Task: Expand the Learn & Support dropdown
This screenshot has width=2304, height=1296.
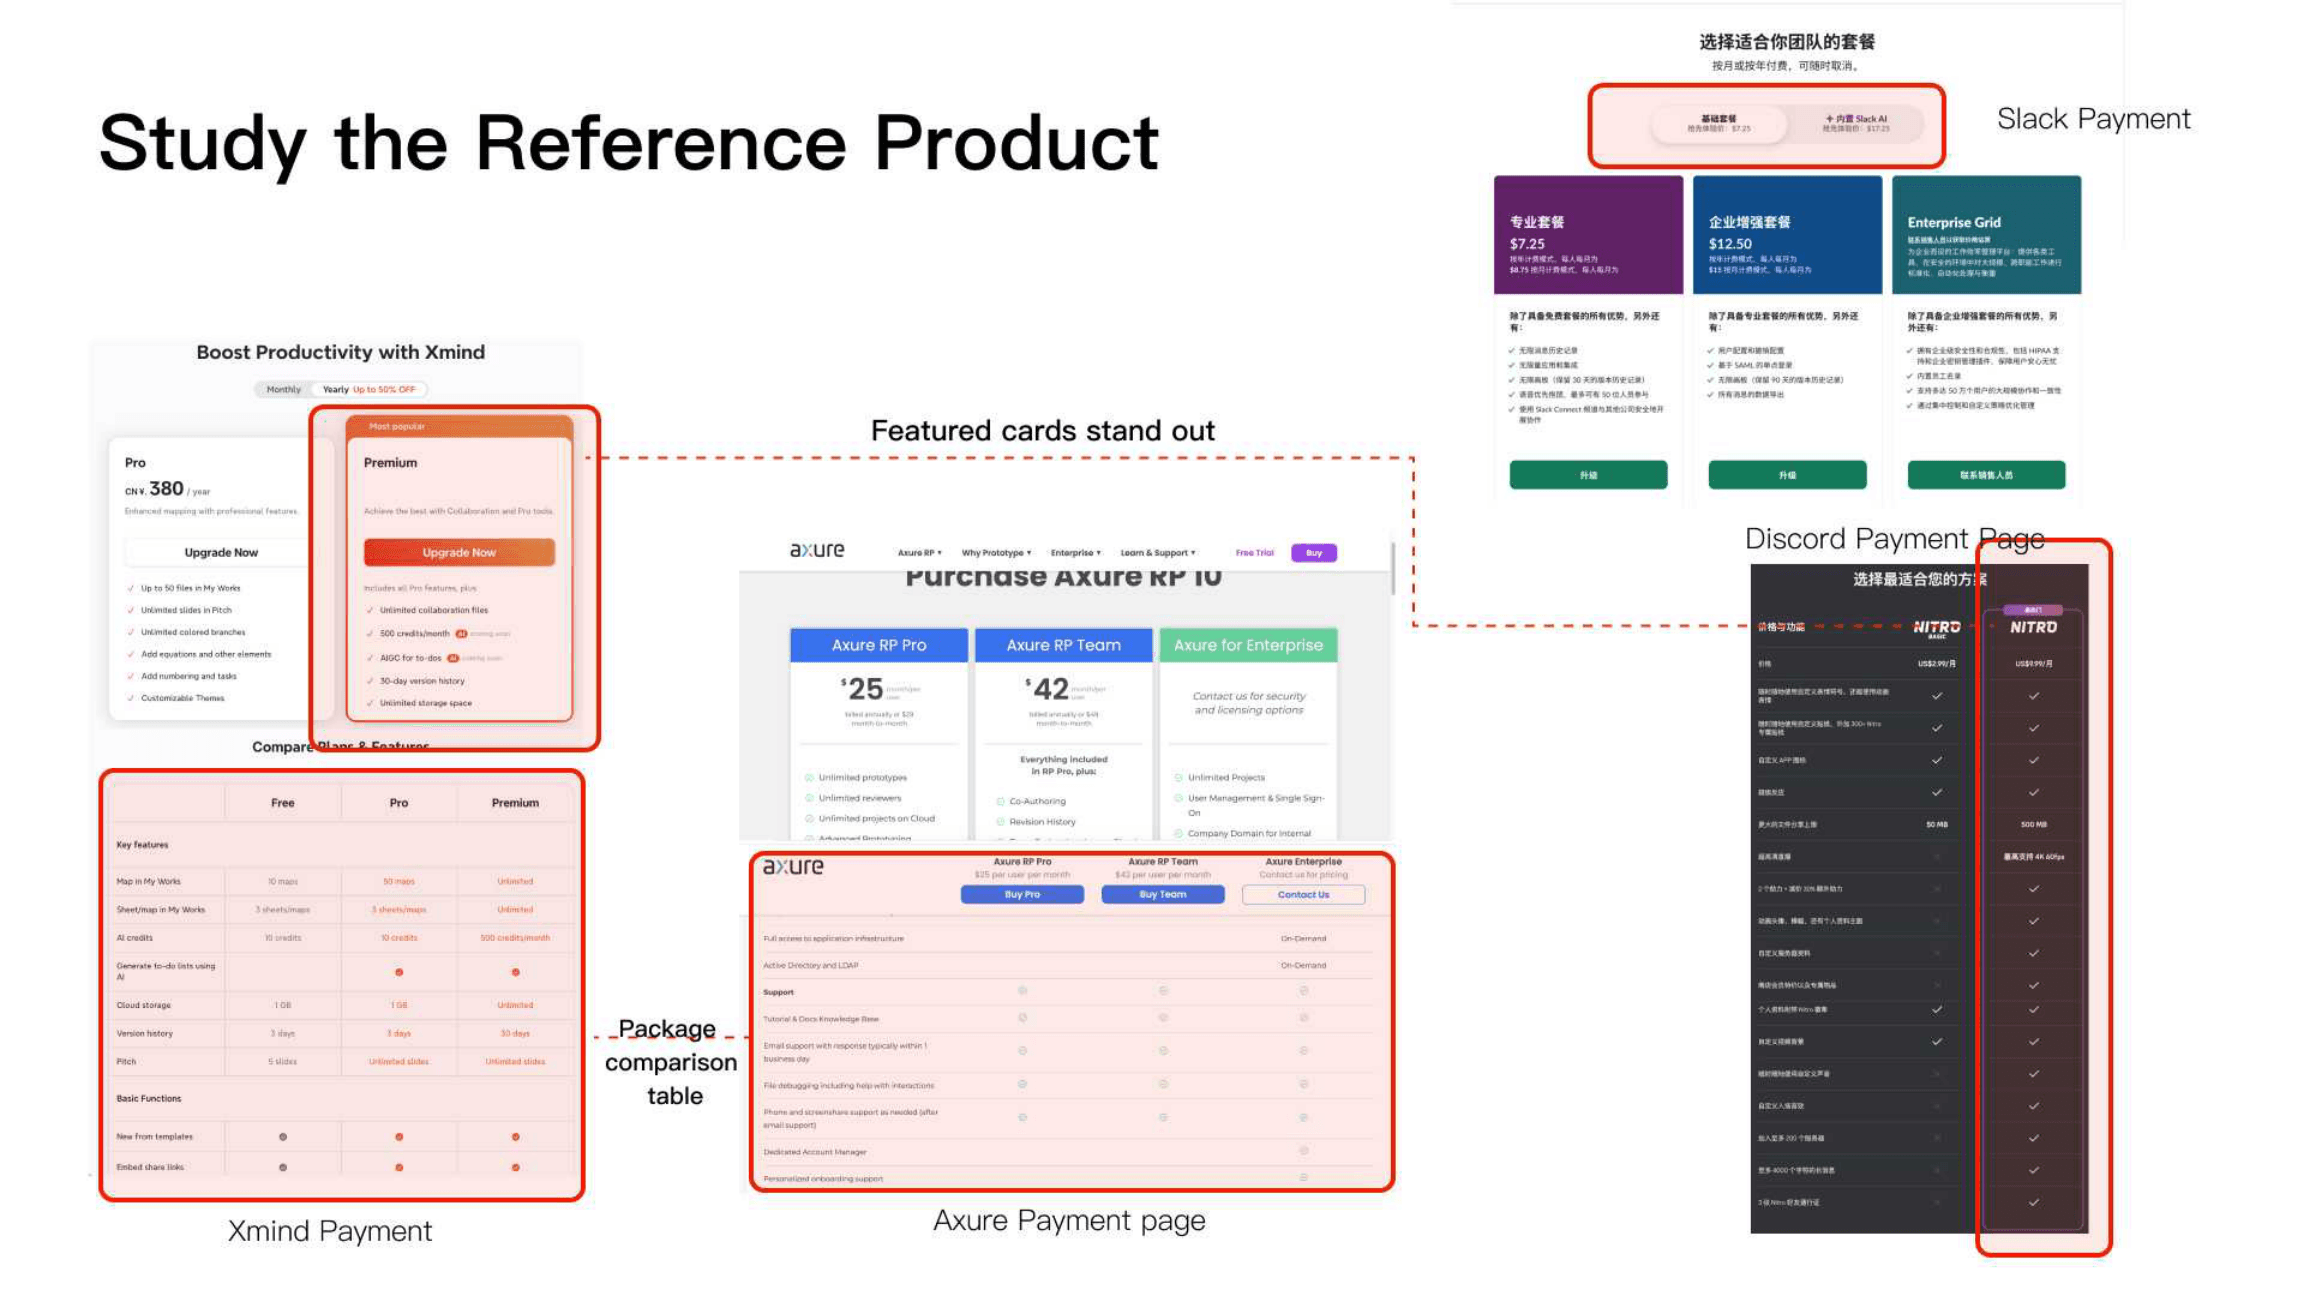Action: (x=1158, y=553)
